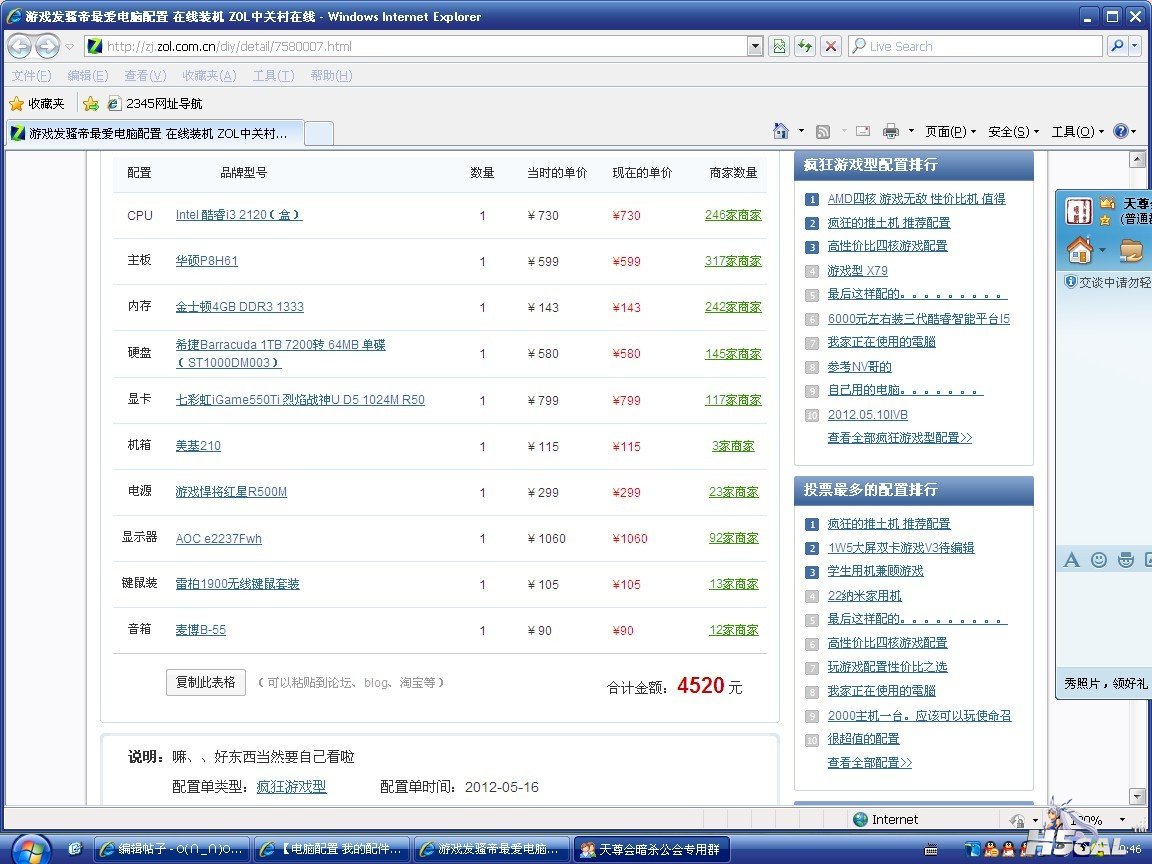Switch to 天尊会暗杀公会专用群 taskbar window
This screenshot has width=1152, height=864.
[x=652, y=849]
